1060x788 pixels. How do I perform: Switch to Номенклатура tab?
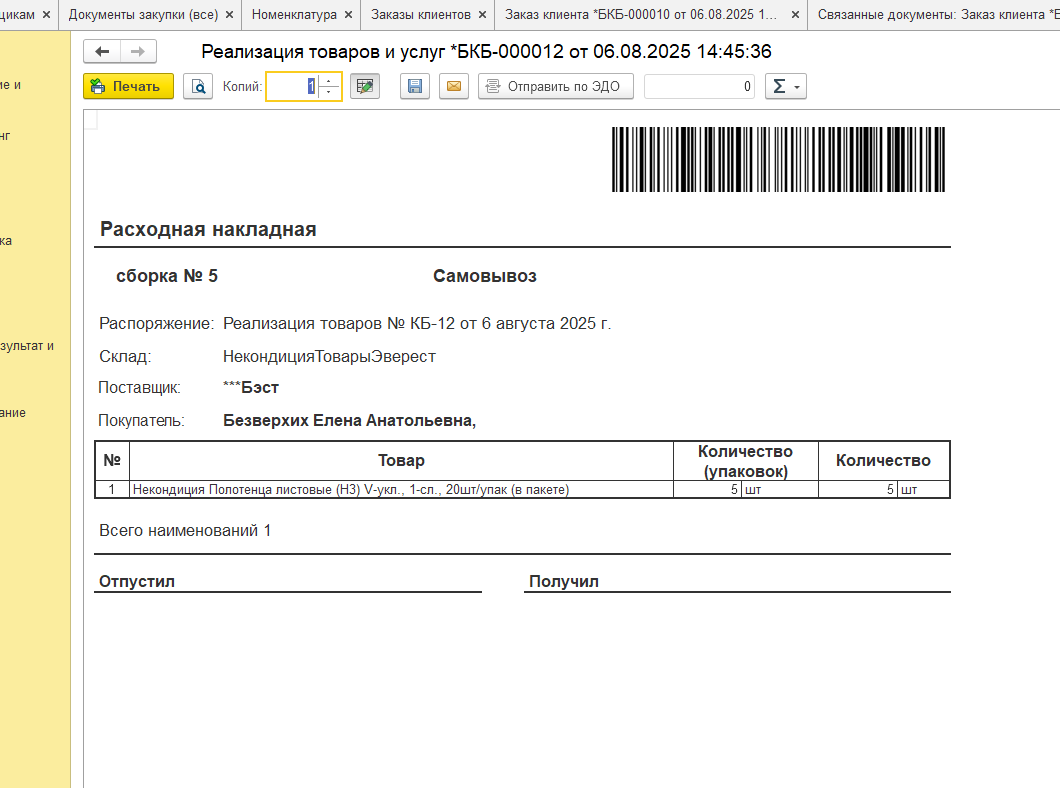[294, 15]
